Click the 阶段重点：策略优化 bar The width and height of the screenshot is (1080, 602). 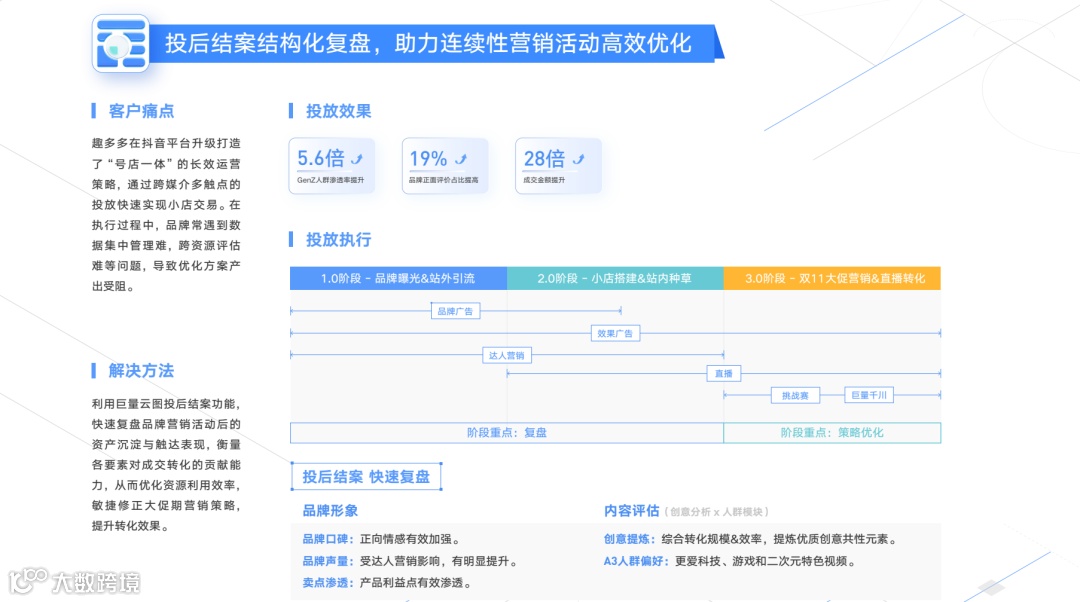coord(832,433)
